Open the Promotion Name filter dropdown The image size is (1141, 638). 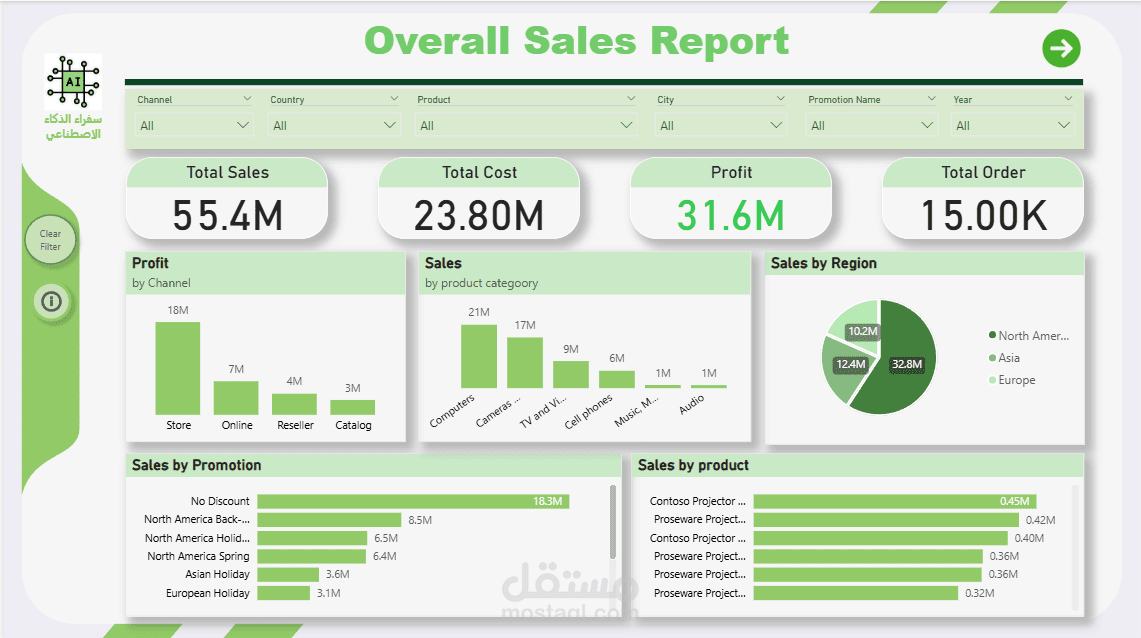click(872, 125)
